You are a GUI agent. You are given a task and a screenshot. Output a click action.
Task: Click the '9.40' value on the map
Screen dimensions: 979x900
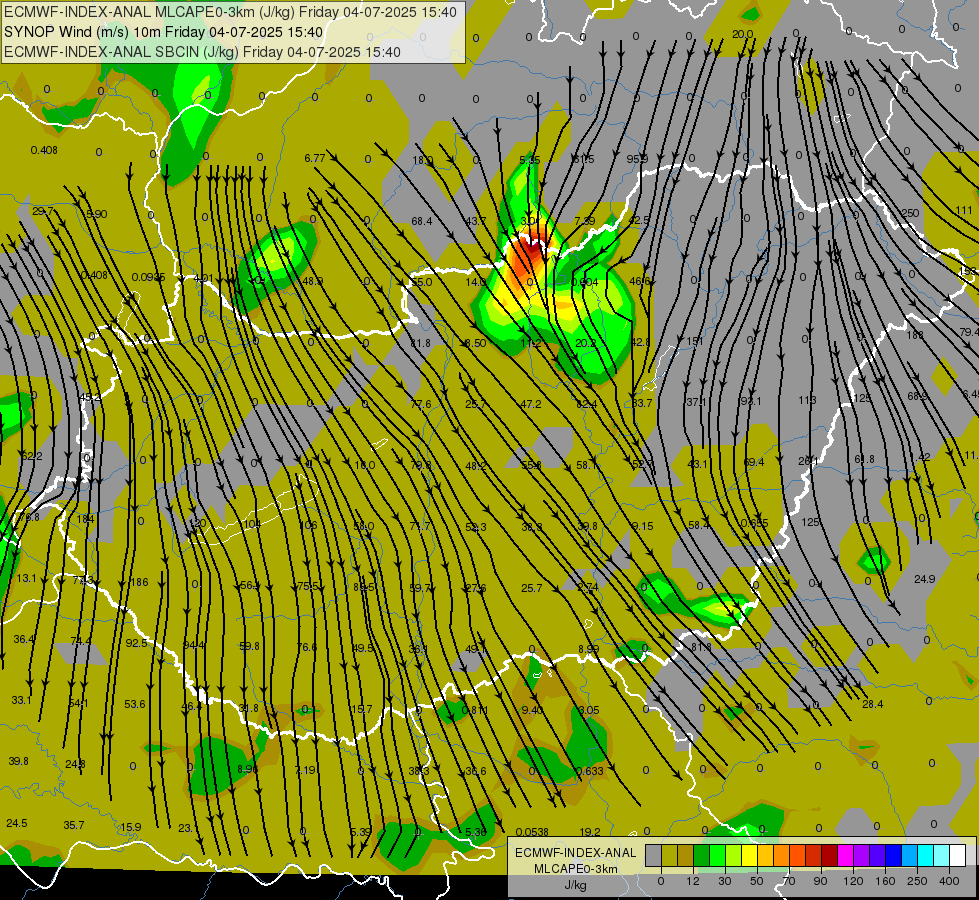pos(532,710)
